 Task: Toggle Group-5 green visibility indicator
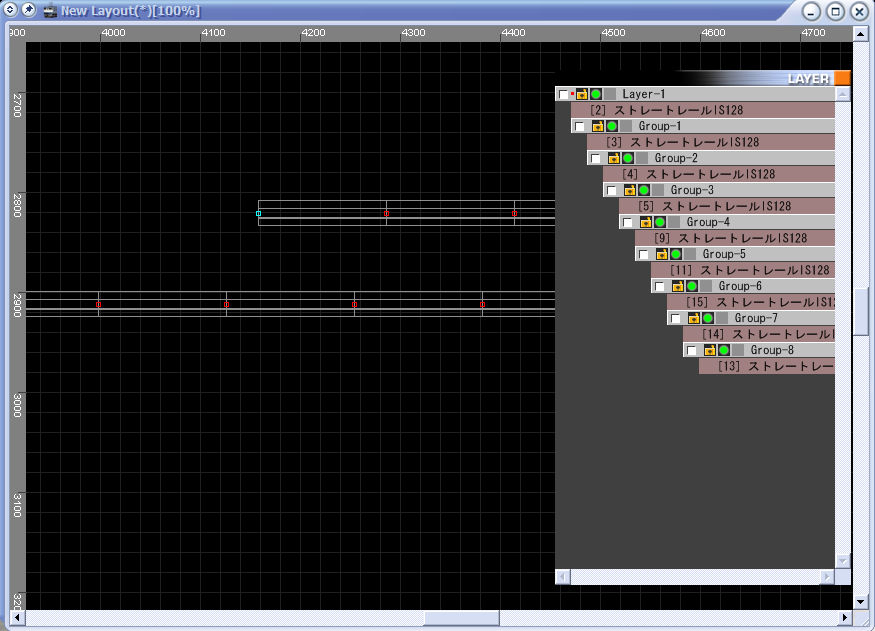[676, 254]
